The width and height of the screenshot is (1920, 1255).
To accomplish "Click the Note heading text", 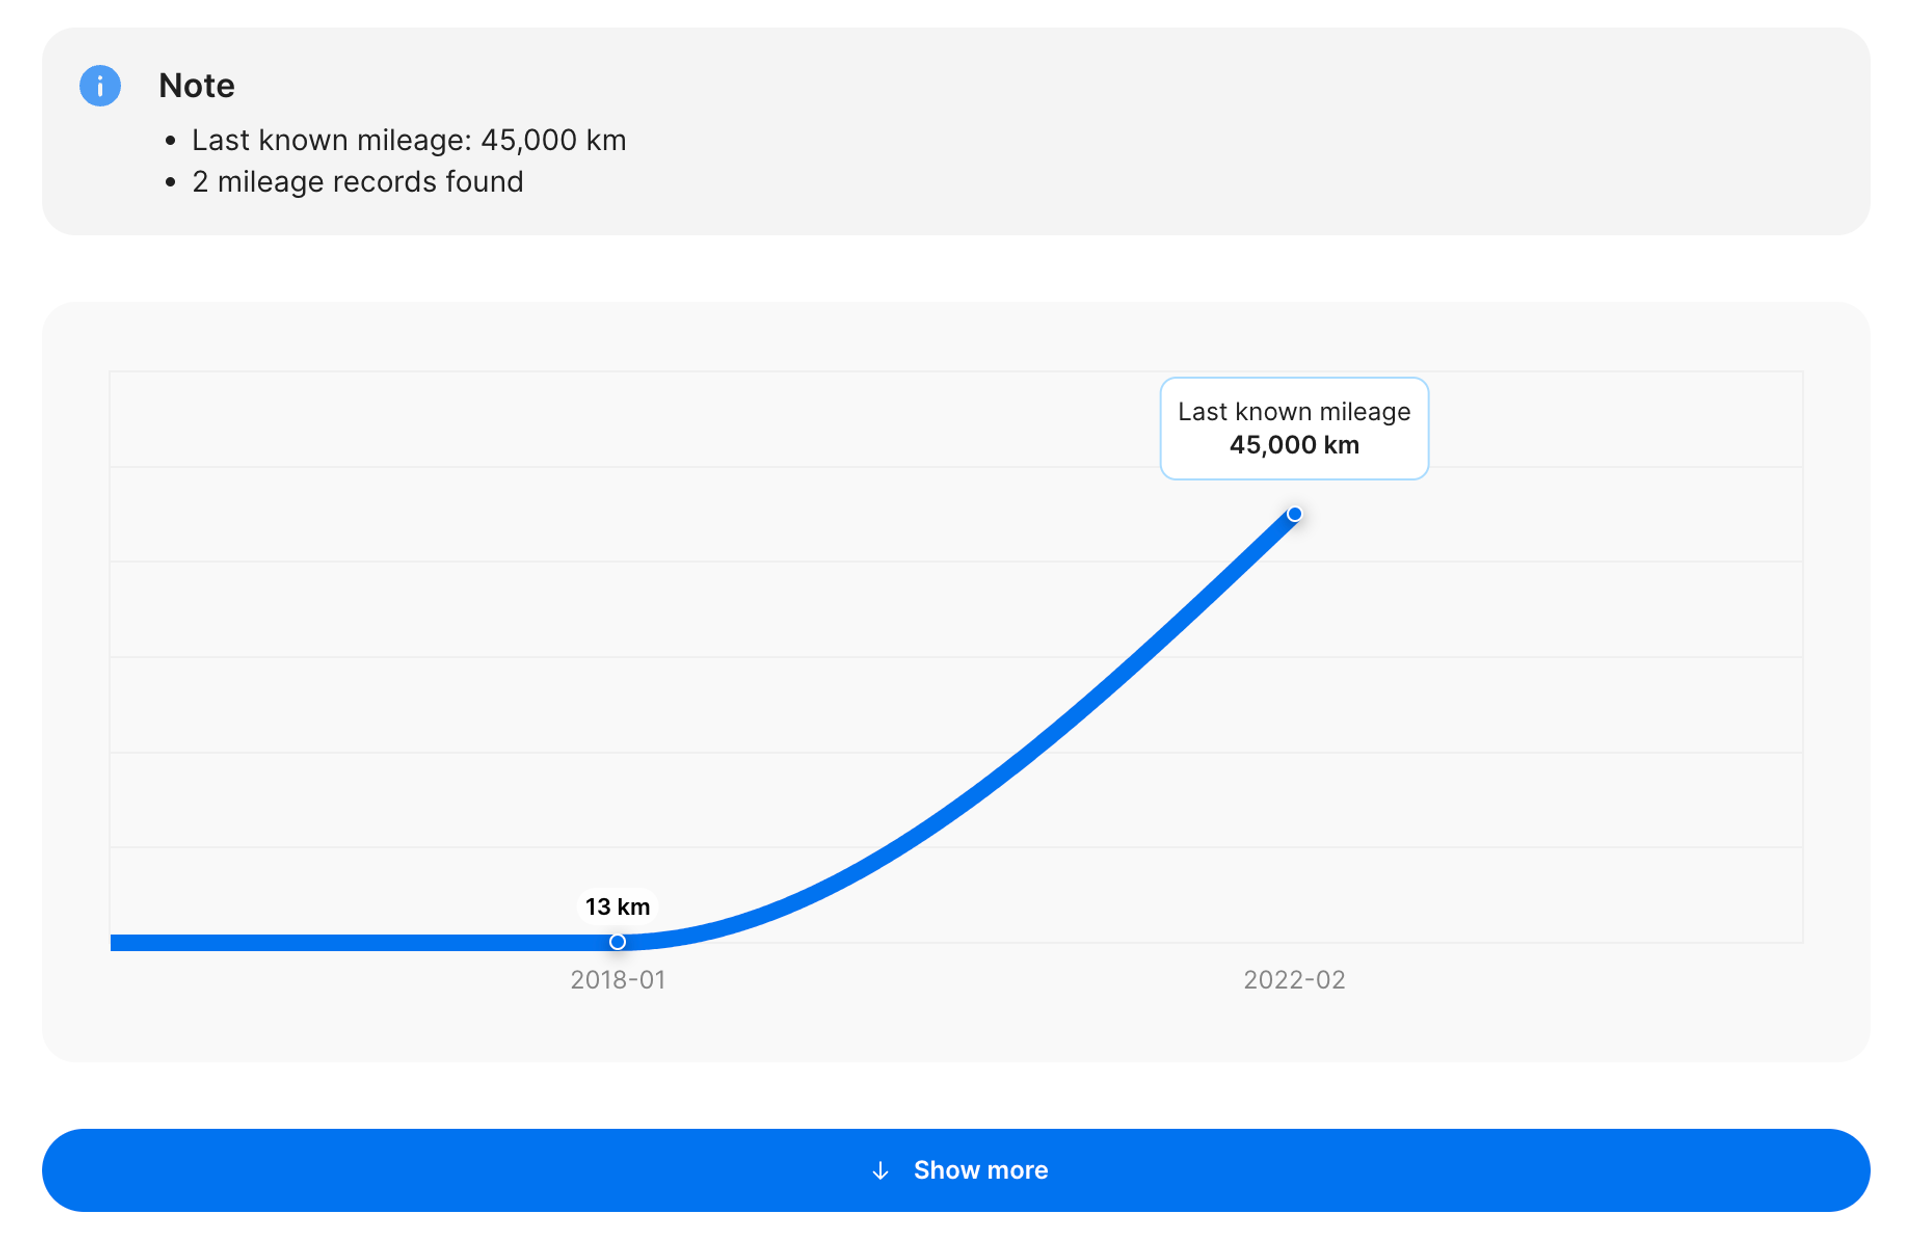I will pos(196,86).
